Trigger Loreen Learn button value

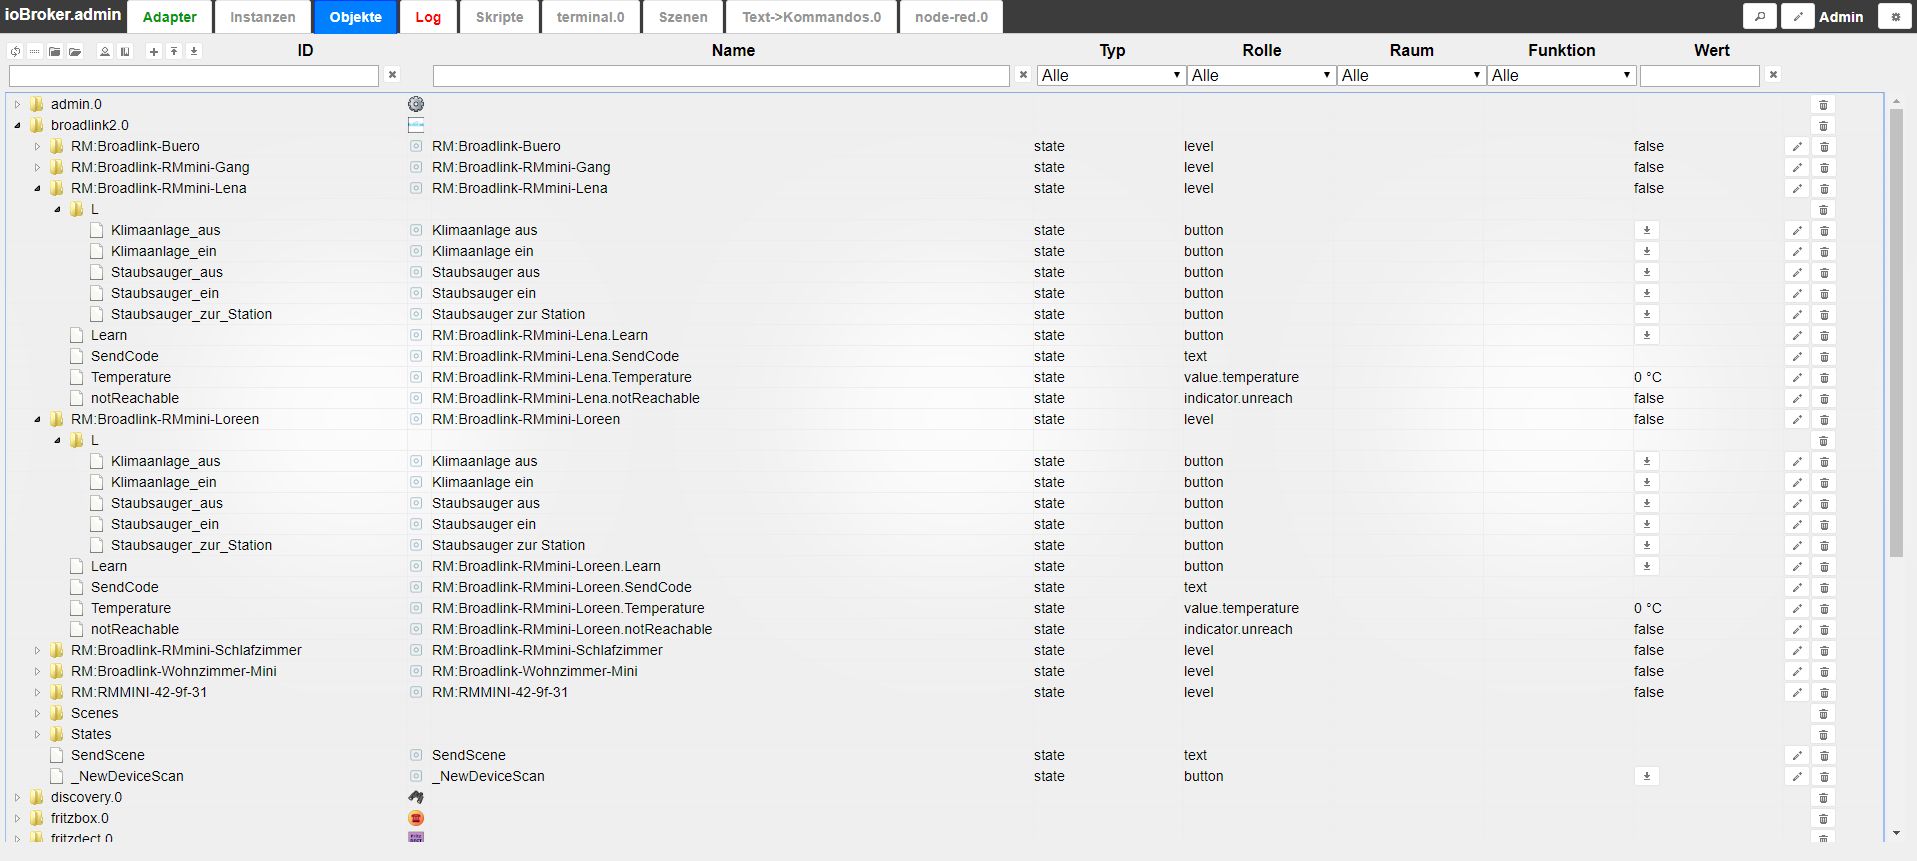[x=1647, y=566]
